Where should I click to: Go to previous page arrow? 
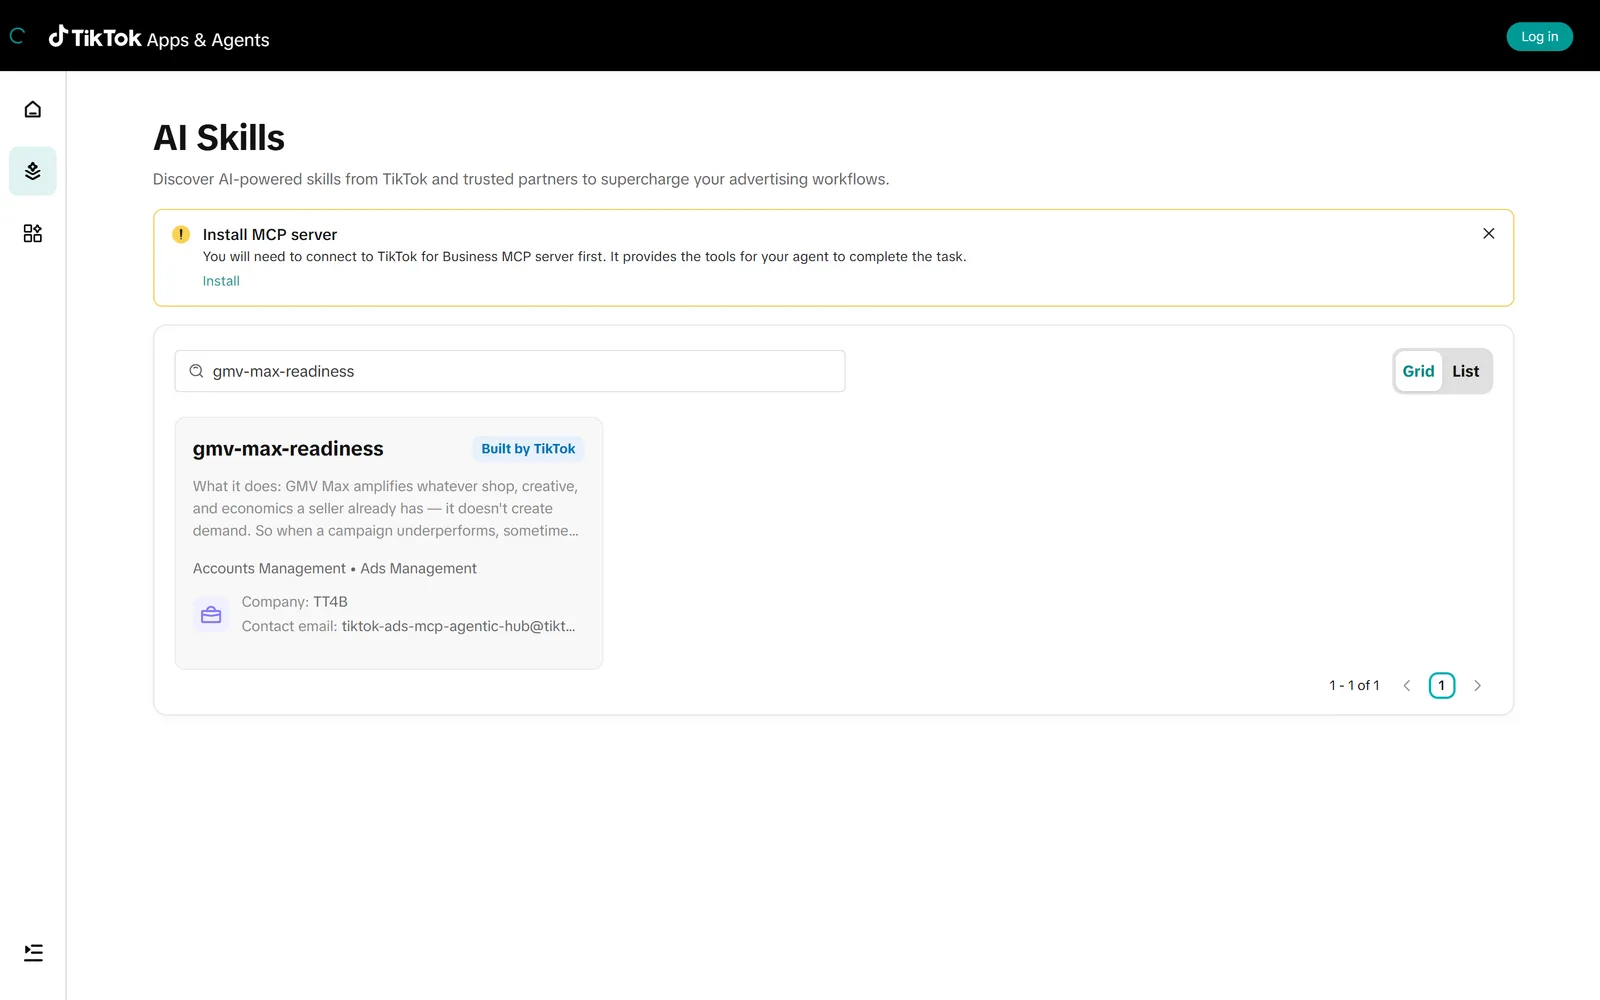coord(1407,685)
